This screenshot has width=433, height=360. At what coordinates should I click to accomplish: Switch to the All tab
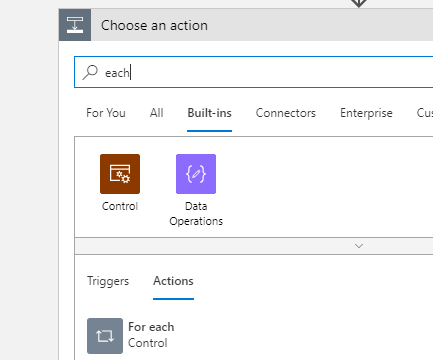pos(157,113)
